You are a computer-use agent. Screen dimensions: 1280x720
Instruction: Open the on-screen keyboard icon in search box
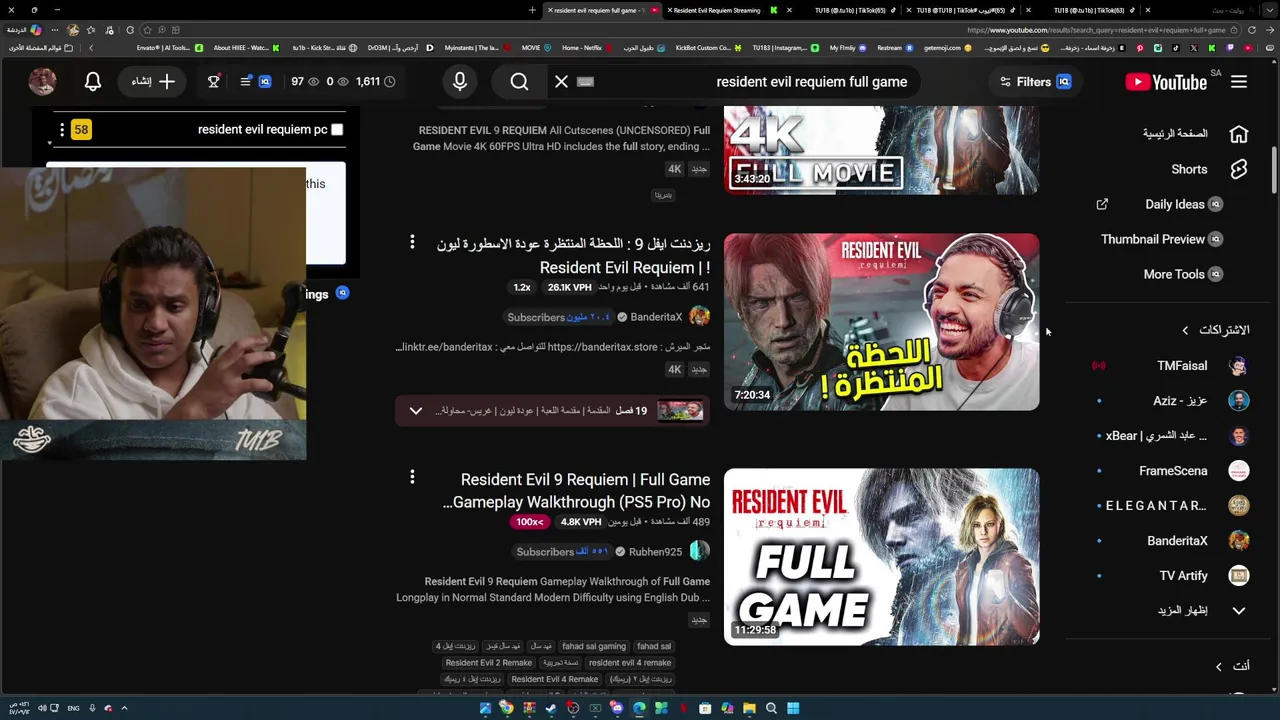coord(586,82)
